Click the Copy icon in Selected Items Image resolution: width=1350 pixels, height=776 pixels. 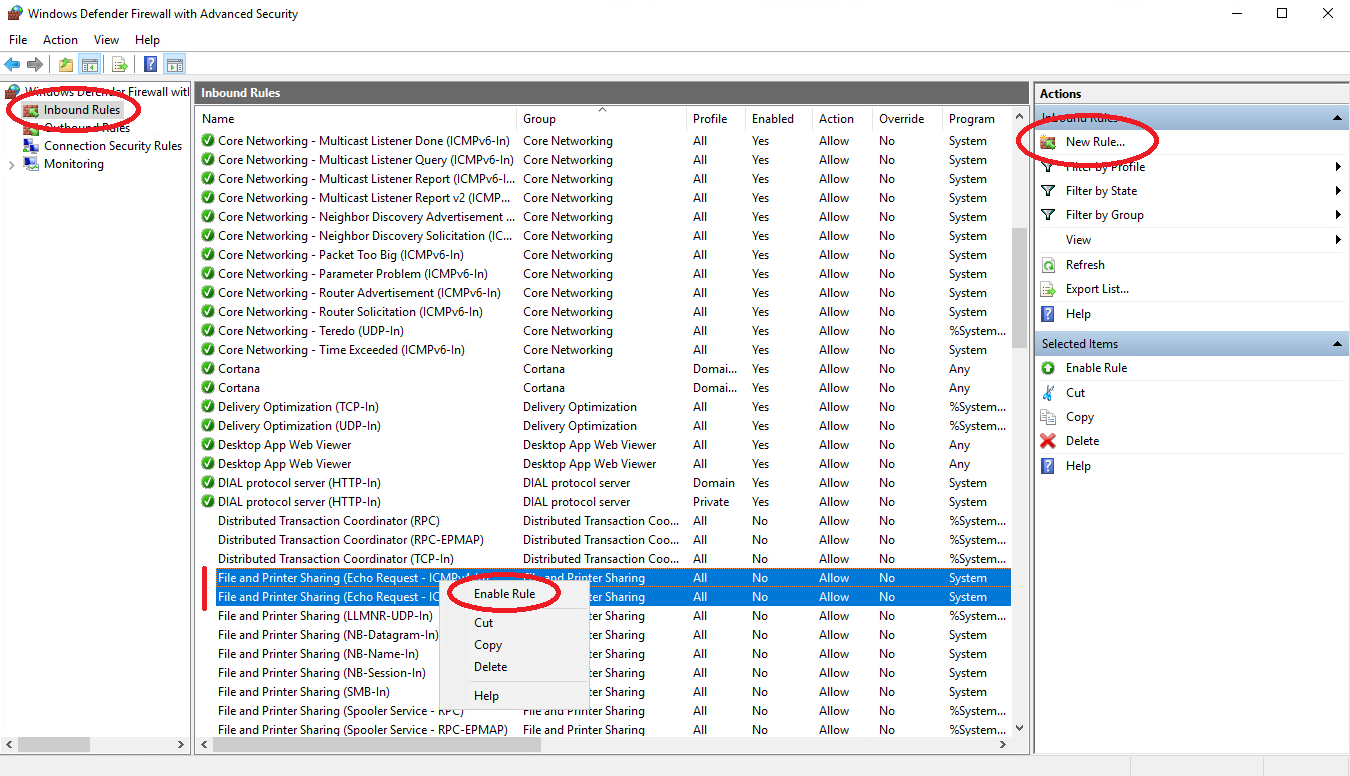point(1048,417)
